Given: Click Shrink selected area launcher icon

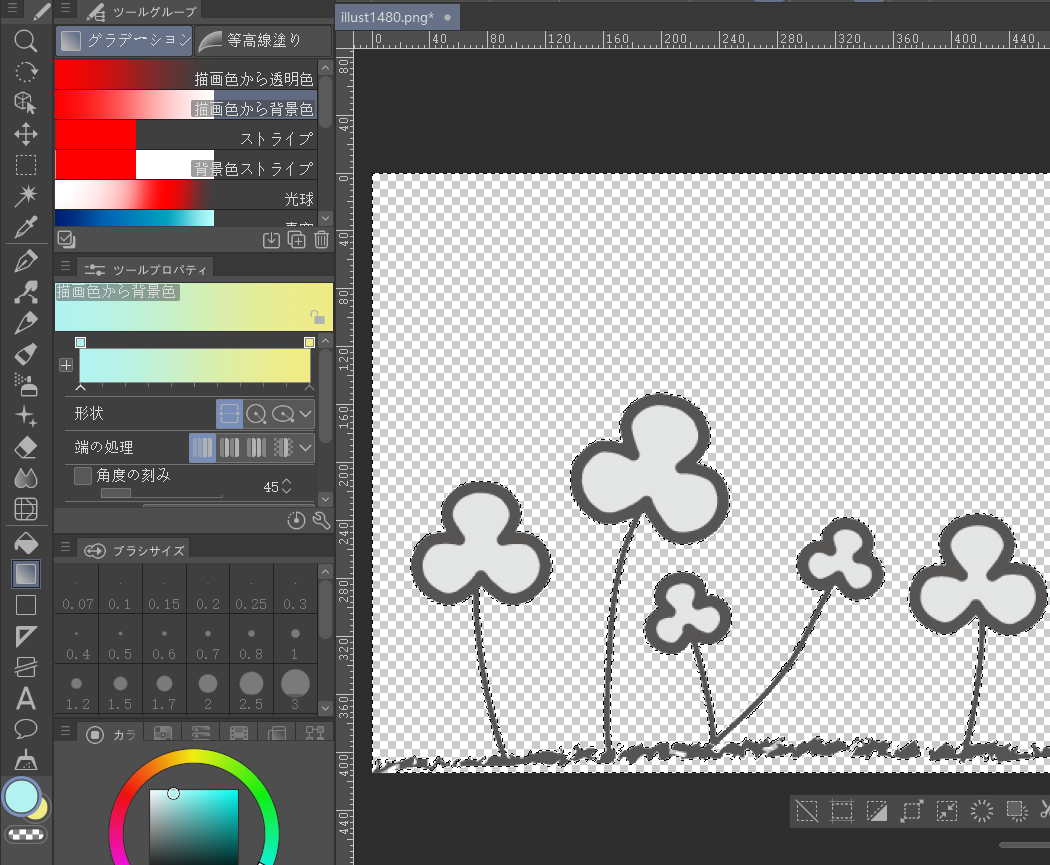Looking at the screenshot, I should pyautogui.click(x=946, y=811).
